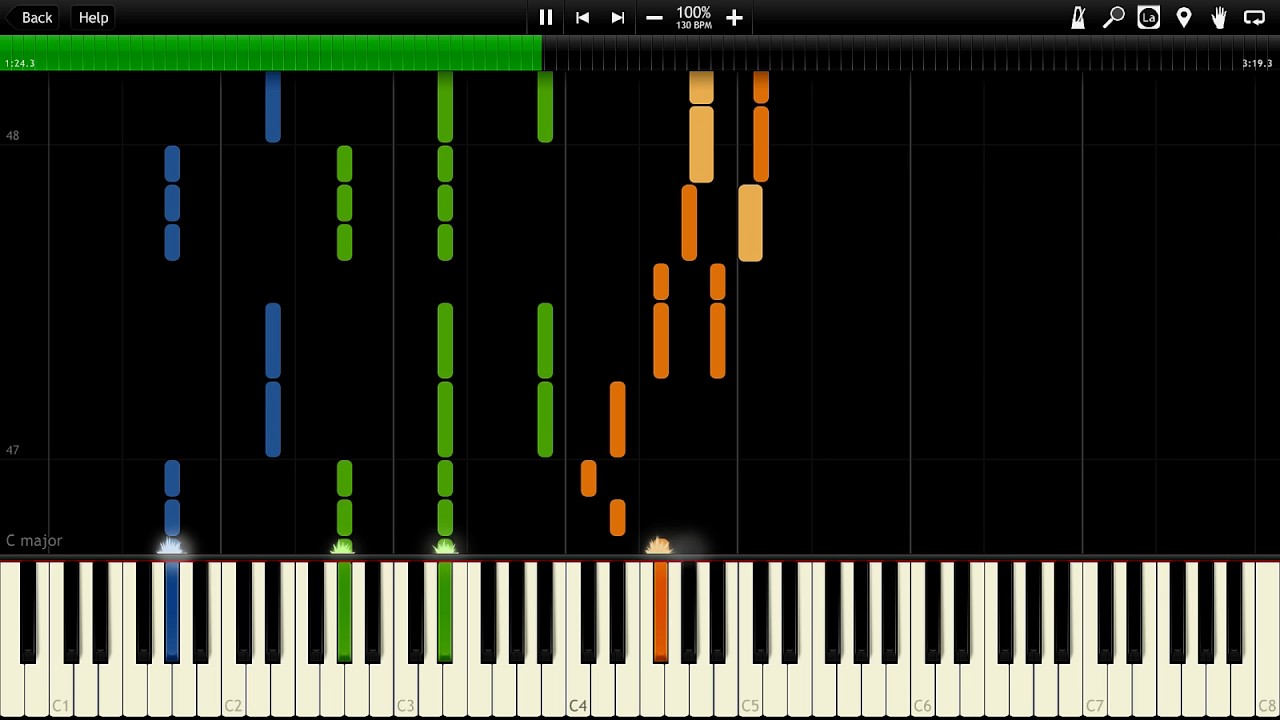Open the hands practice settings
Viewport: 1280px width, 720px height.
click(1219, 17)
